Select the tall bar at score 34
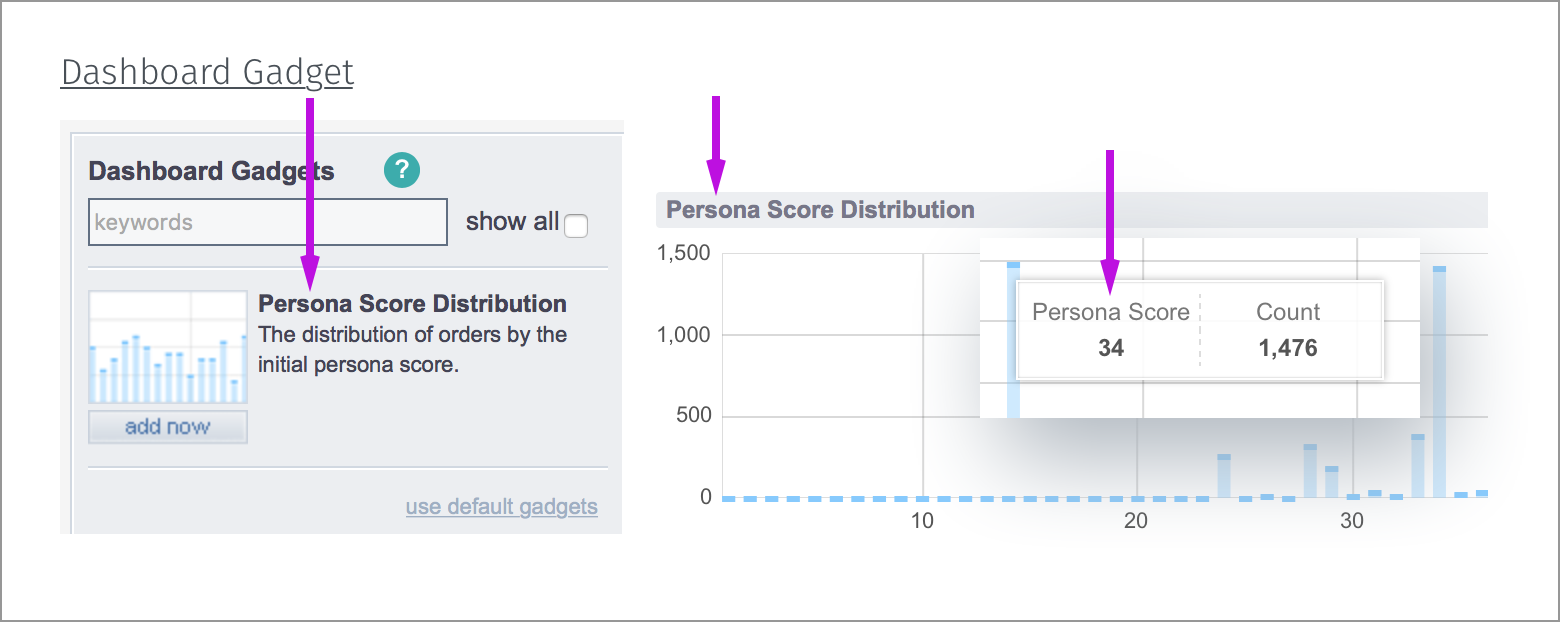The width and height of the screenshot is (1560, 622). point(1439,381)
